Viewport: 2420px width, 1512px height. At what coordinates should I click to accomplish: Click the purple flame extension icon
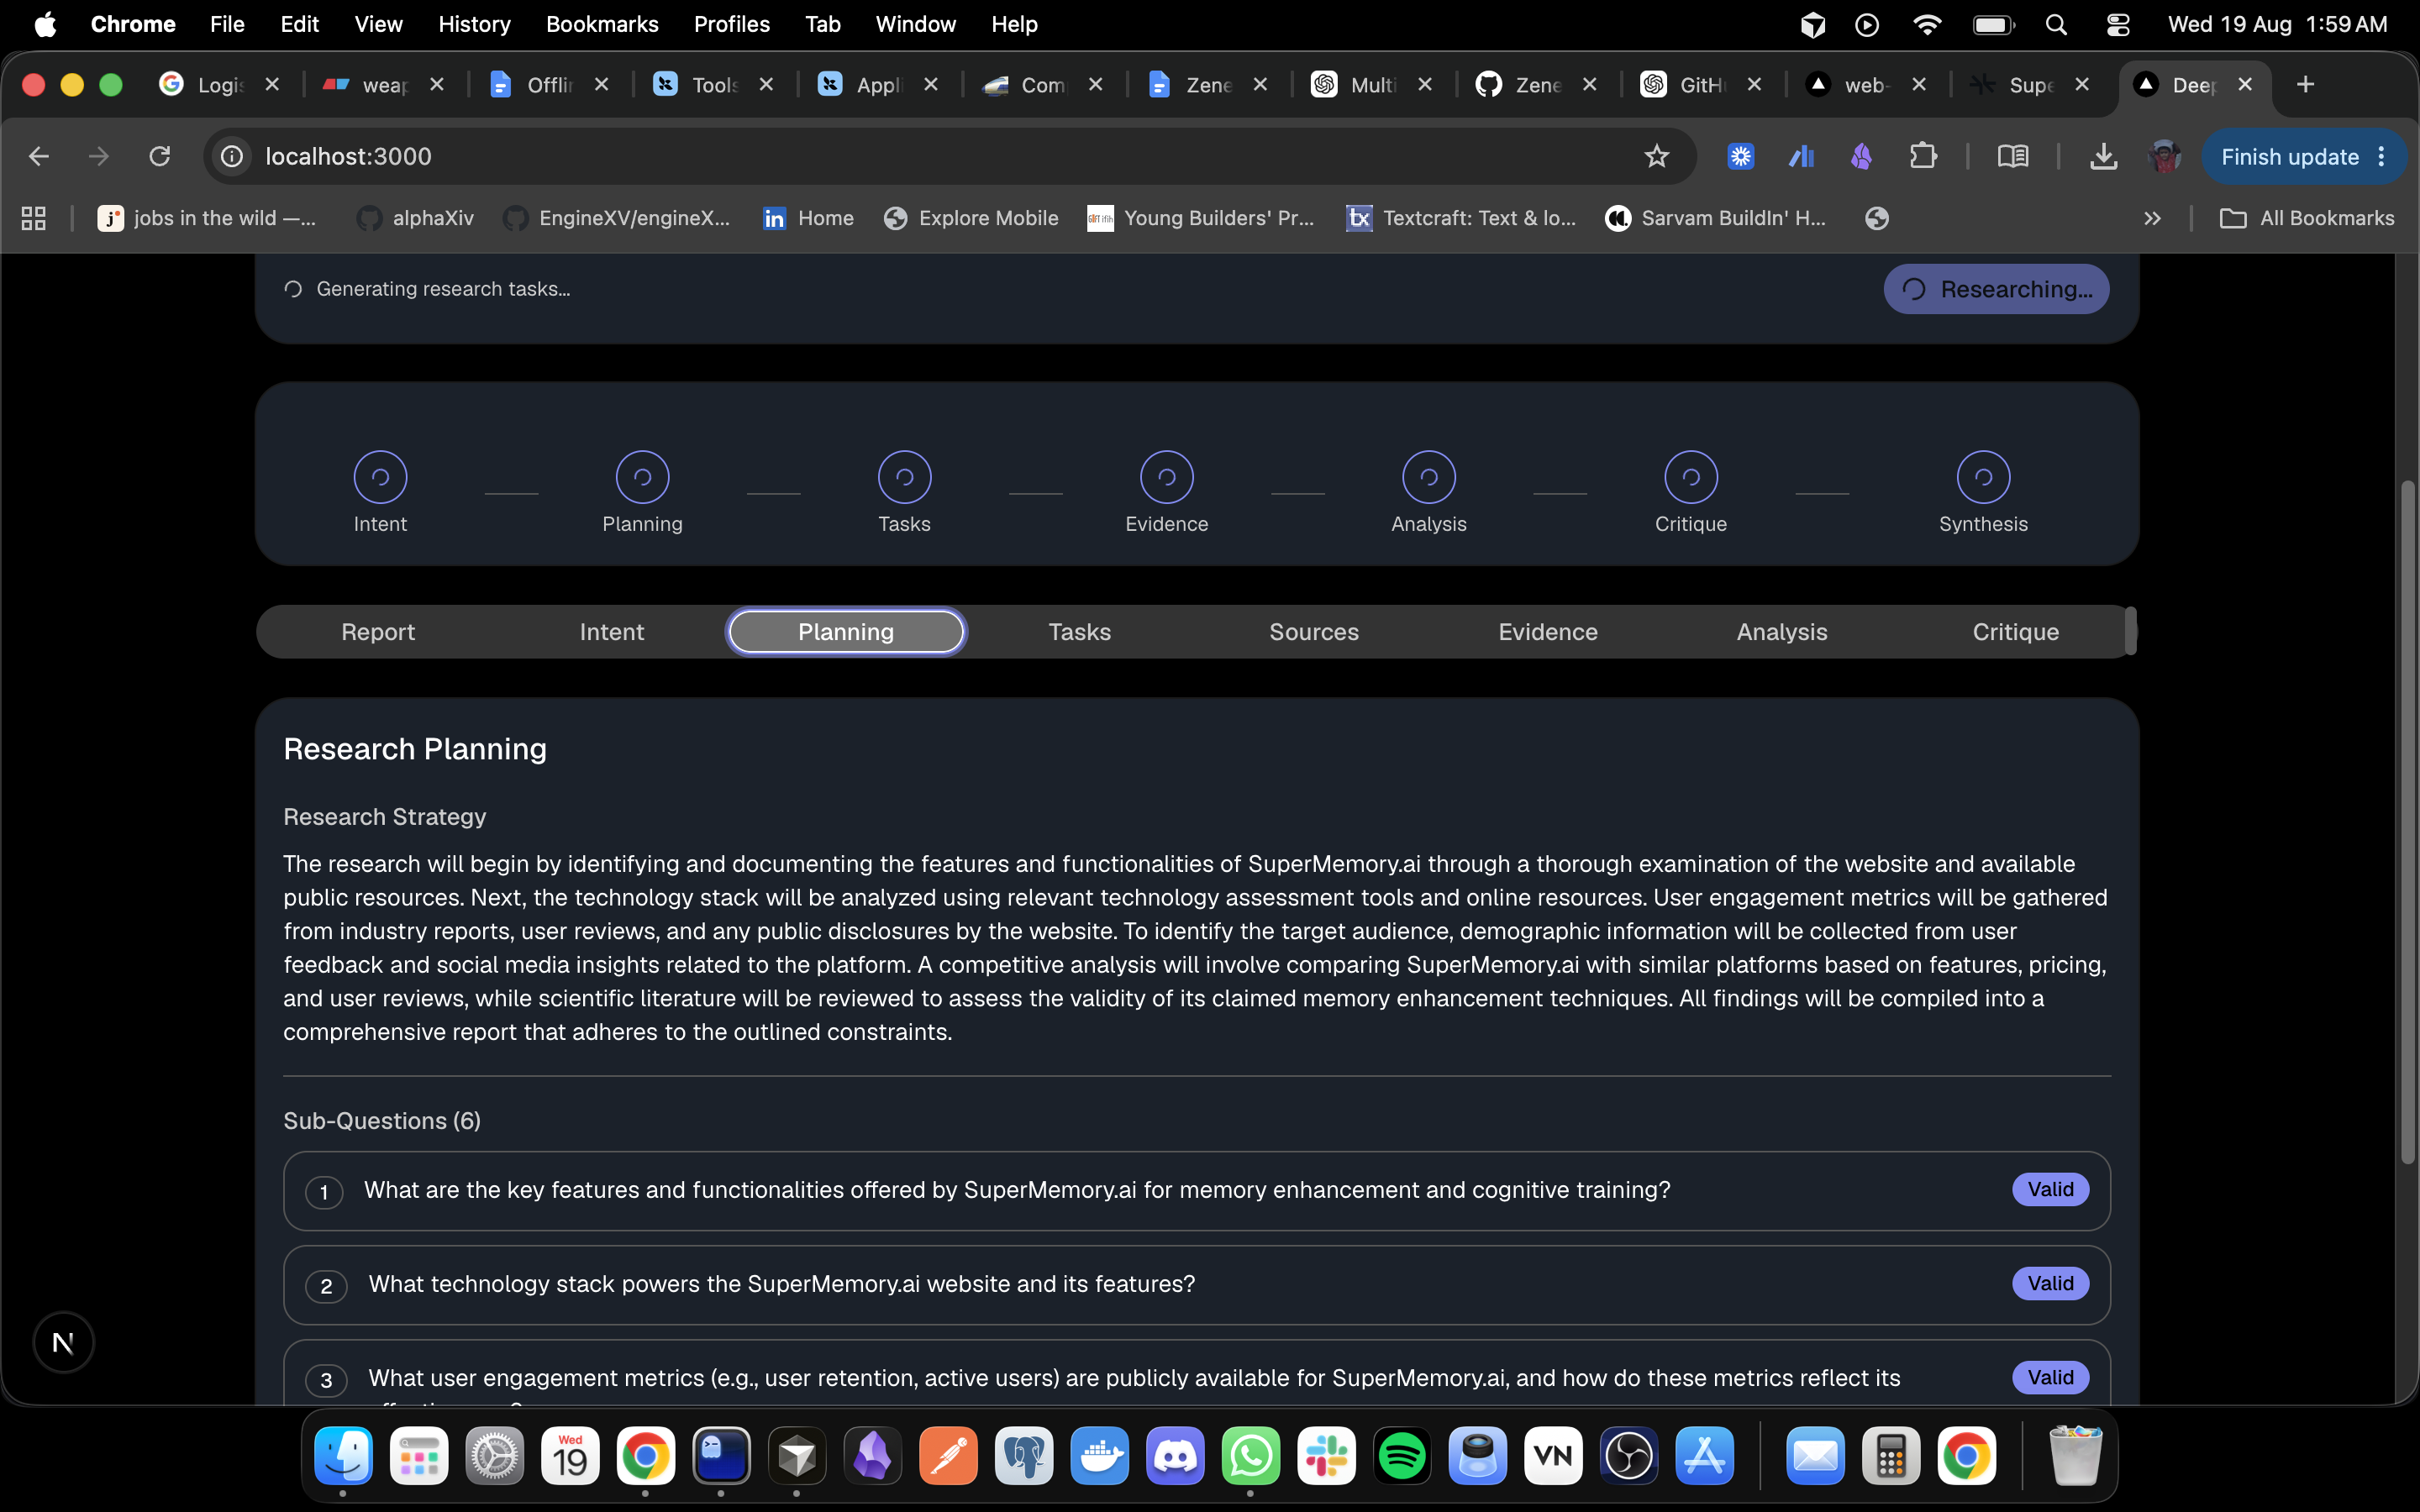[x=1861, y=156]
